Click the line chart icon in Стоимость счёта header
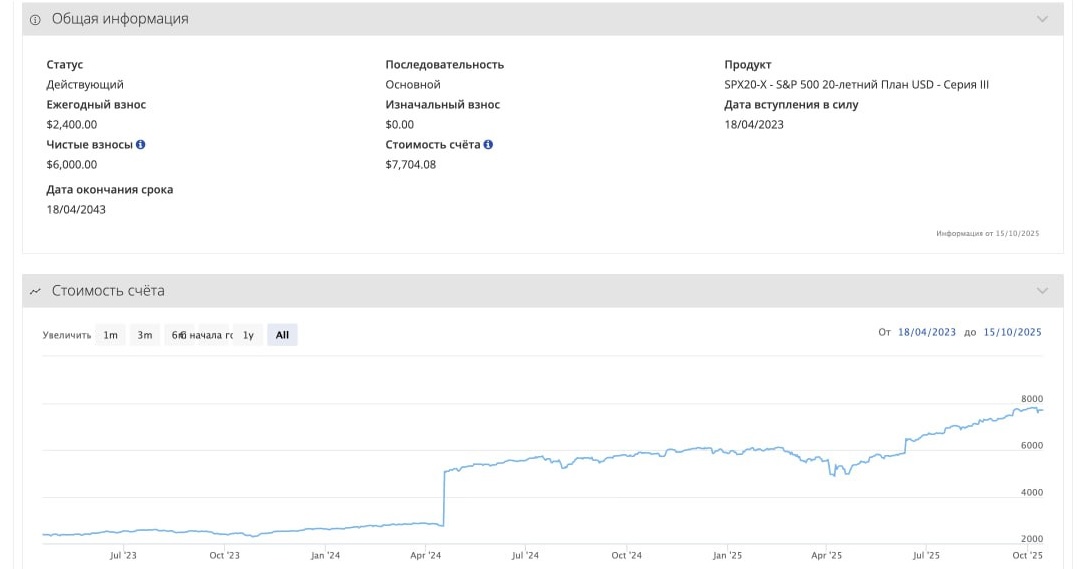Screen dimensions: 1085x569 [x=36, y=291]
